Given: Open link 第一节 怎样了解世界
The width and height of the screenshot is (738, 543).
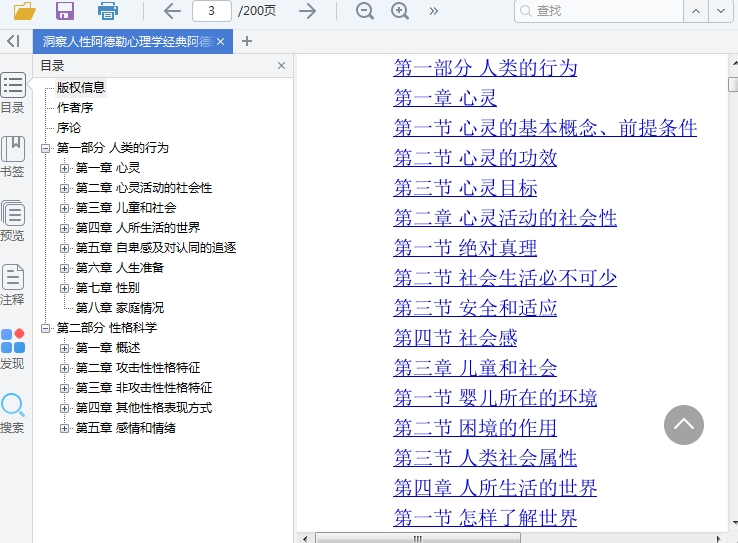Looking at the screenshot, I should coord(485,518).
